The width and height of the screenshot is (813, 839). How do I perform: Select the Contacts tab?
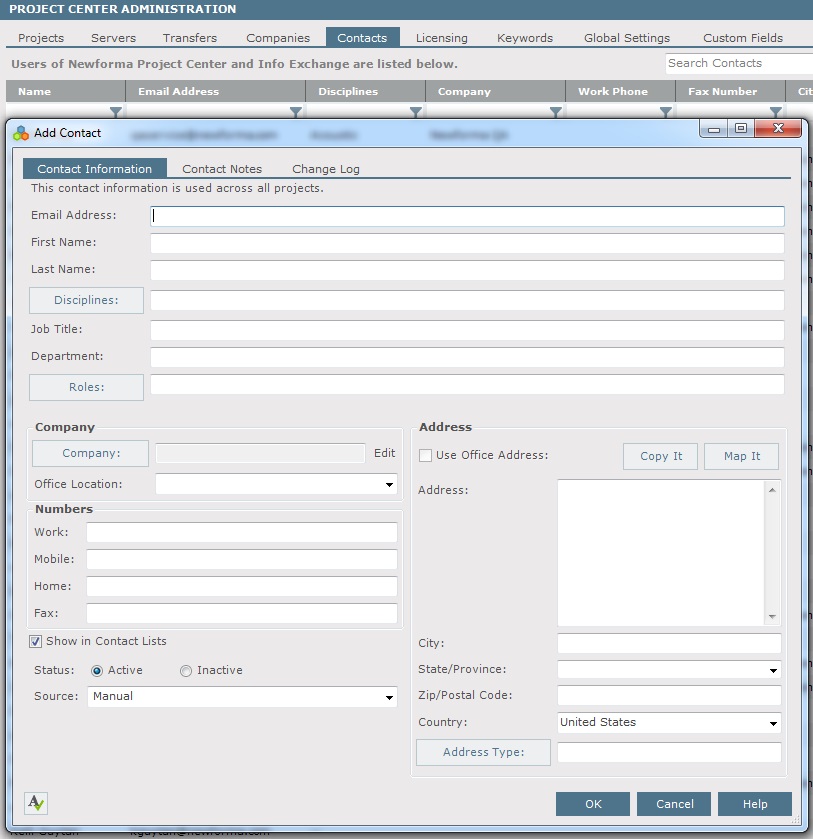tap(362, 38)
